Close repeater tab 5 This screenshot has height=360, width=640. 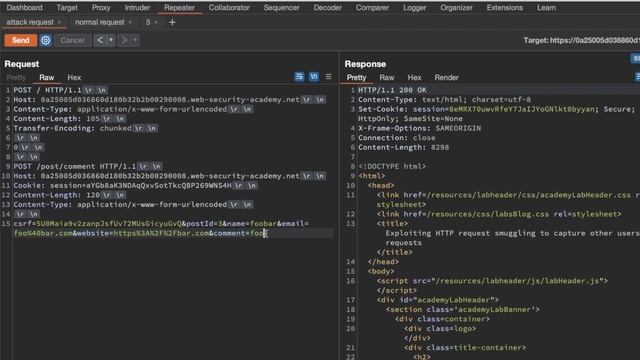156,22
